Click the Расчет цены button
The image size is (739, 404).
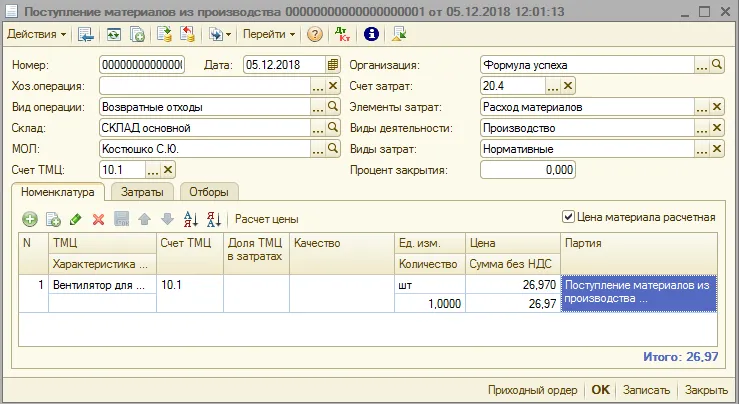[266, 219]
